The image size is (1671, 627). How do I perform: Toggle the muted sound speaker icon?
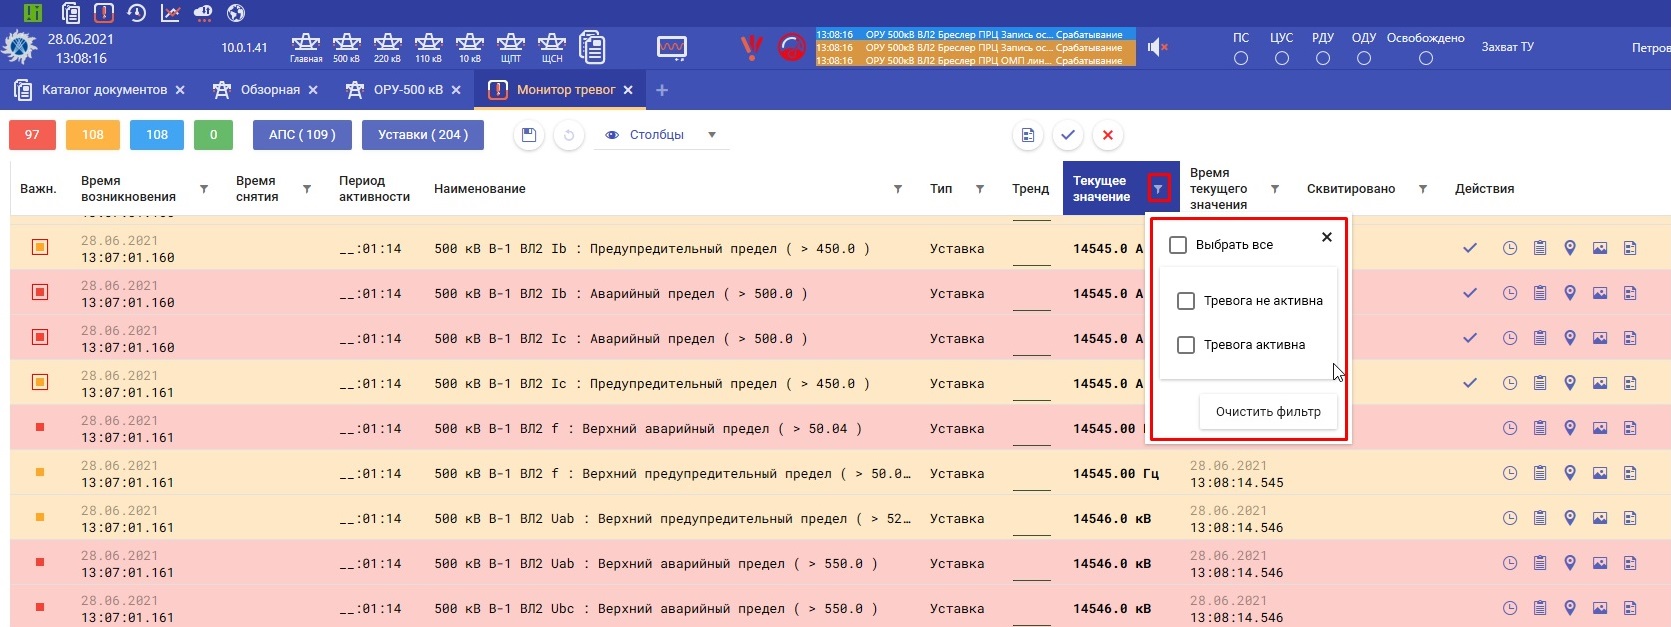coord(1157,47)
